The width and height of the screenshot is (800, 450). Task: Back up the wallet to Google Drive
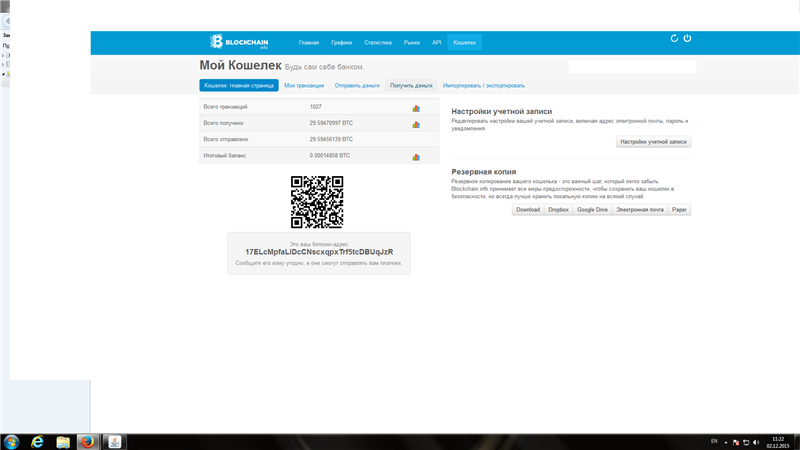point(592,210)
